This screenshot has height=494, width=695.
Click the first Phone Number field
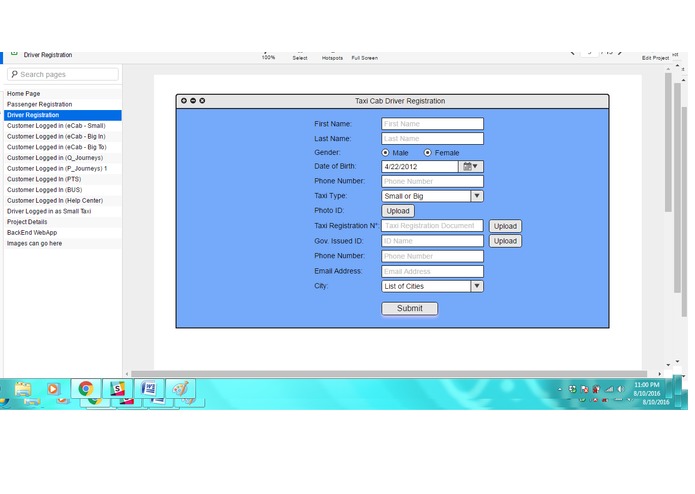pos(432,181)
